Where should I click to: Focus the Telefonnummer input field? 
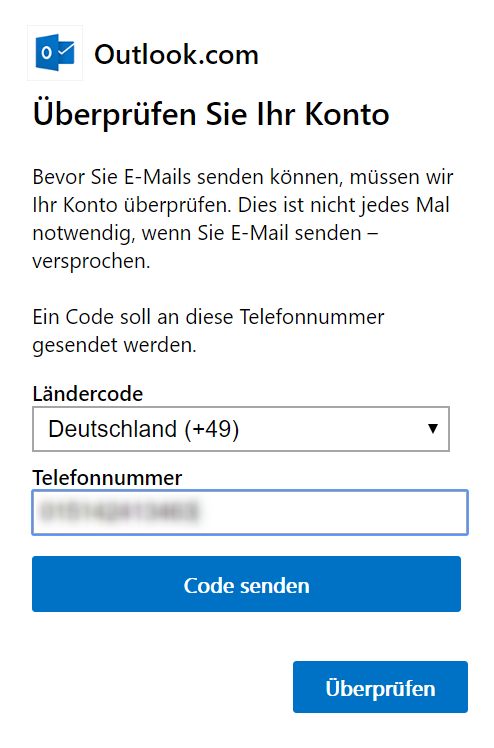[x=250, y=513]
